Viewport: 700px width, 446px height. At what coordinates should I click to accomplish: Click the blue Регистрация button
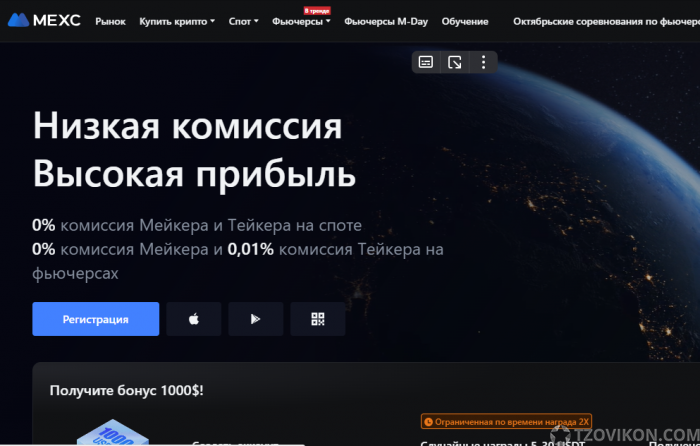click(96, 319)
